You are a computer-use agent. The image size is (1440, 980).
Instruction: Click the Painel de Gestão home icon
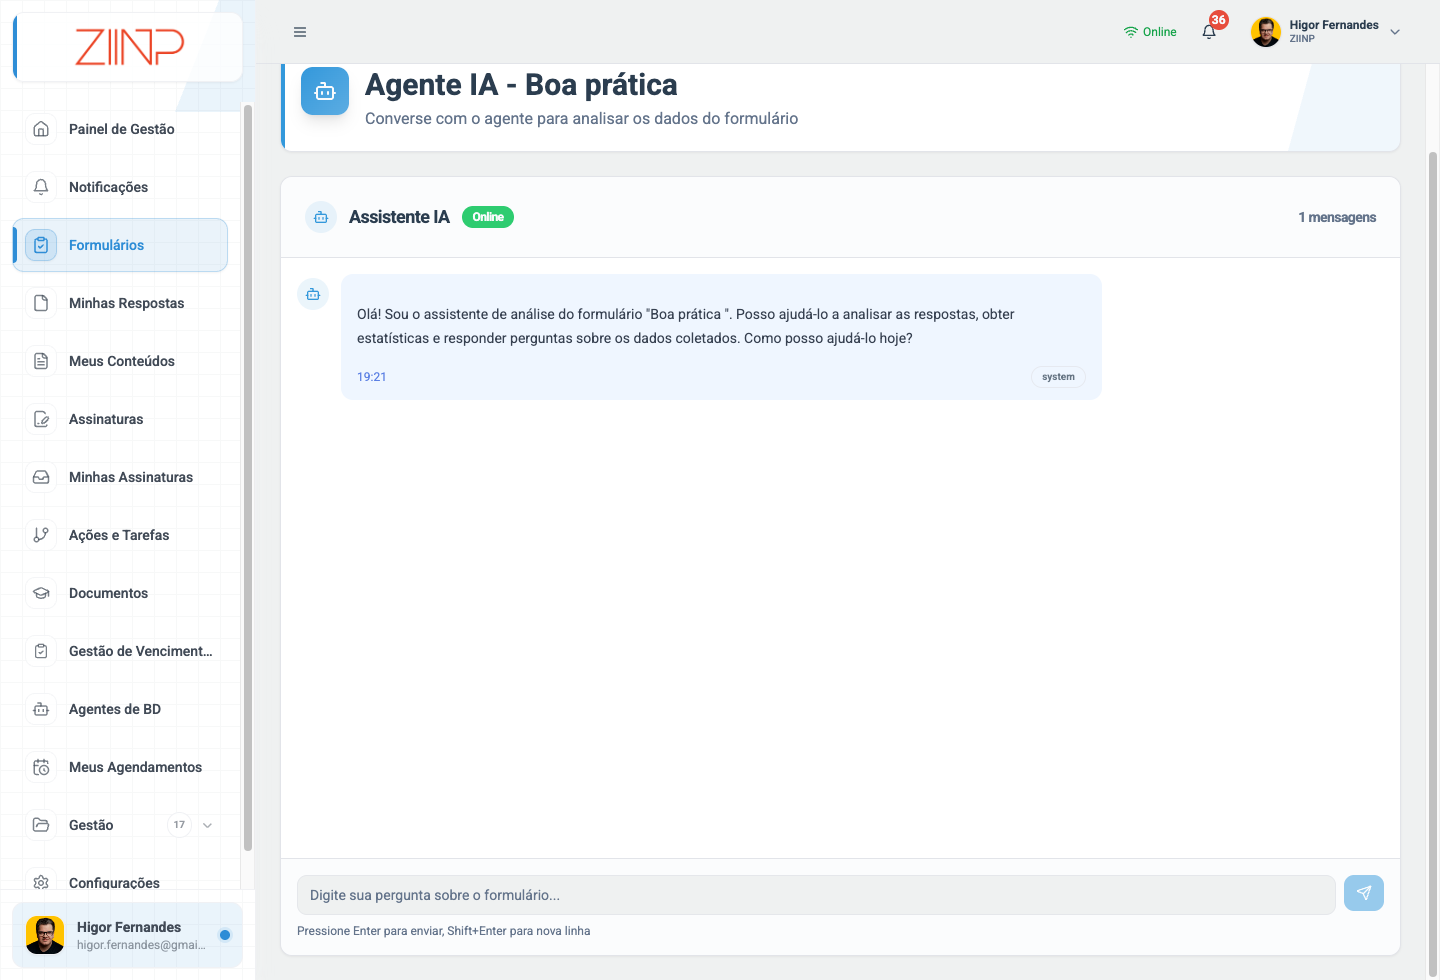tap(41, 129)
